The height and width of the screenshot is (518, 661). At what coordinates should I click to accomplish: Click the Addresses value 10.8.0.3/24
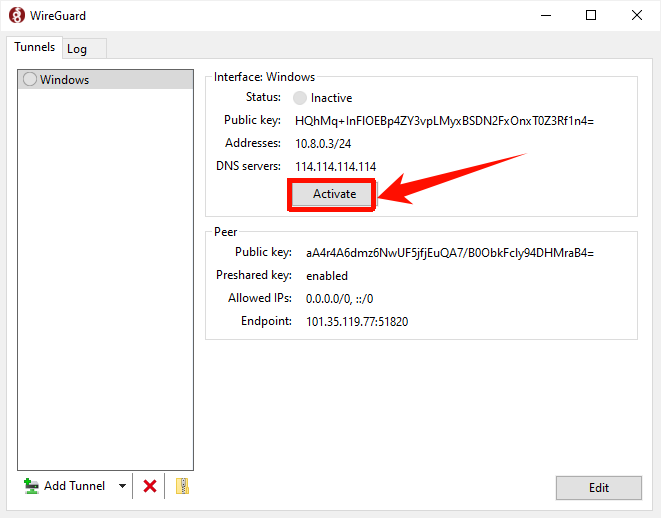point(323,144)
